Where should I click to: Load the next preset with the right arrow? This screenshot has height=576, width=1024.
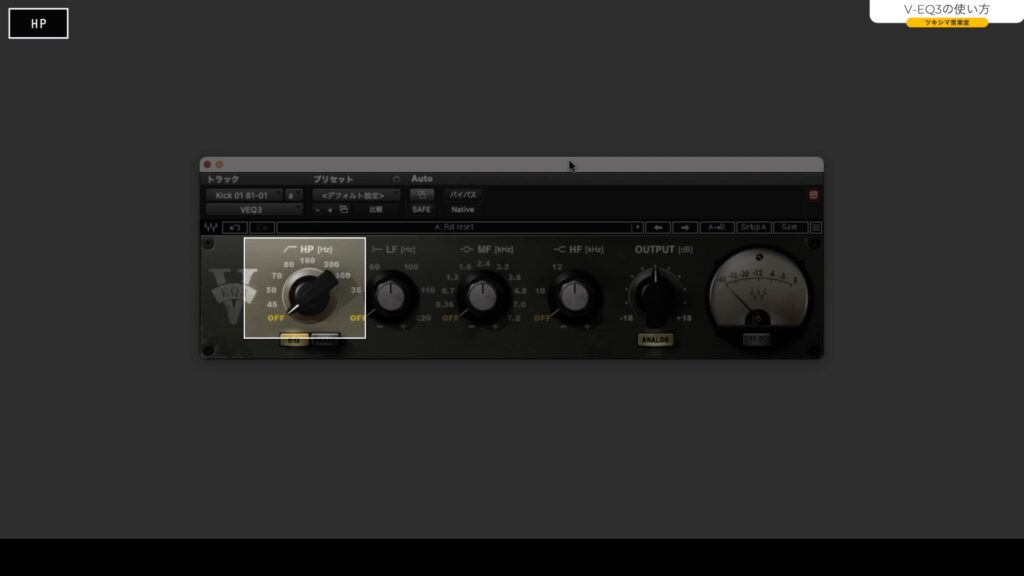coord(684,227)
